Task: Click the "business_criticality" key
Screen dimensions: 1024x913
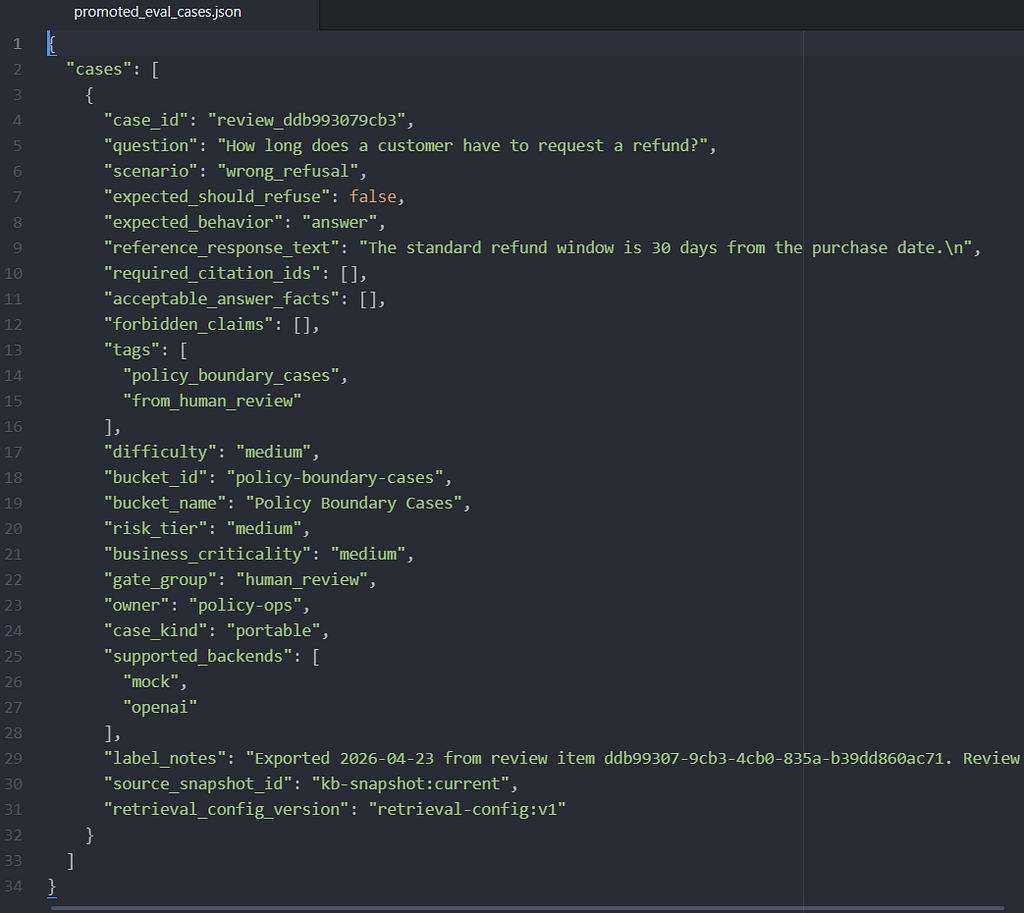Action: coord(208,554)
